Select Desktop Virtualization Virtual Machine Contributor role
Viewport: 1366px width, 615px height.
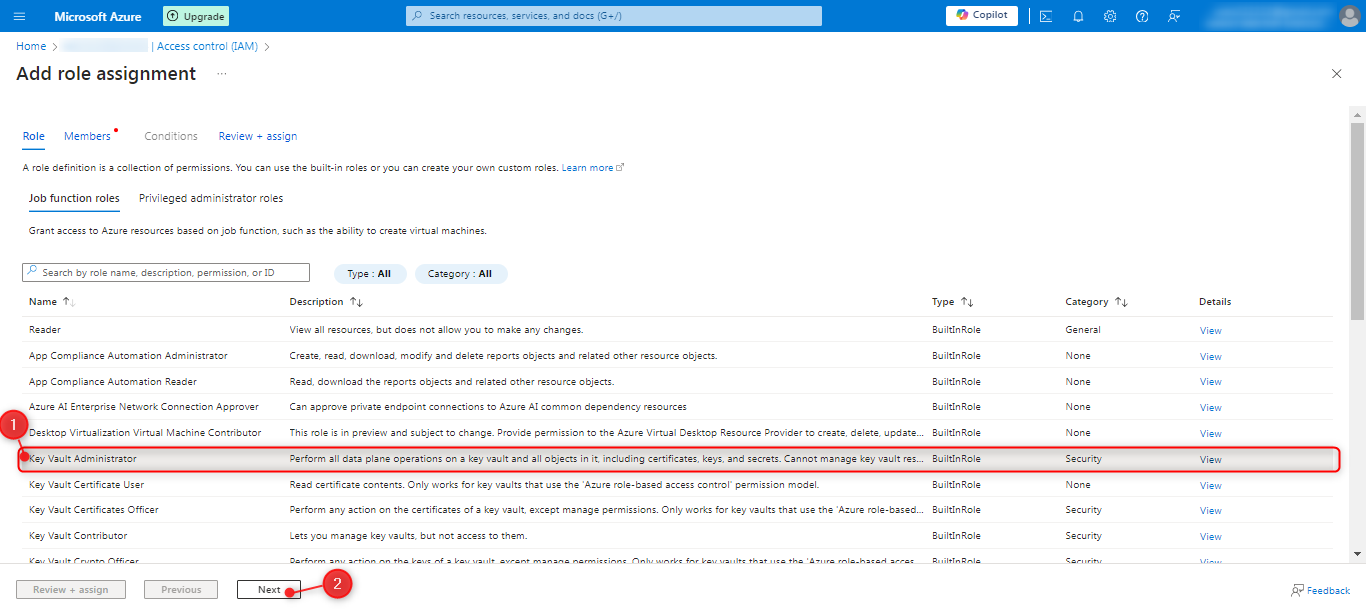tap(677, 433)
